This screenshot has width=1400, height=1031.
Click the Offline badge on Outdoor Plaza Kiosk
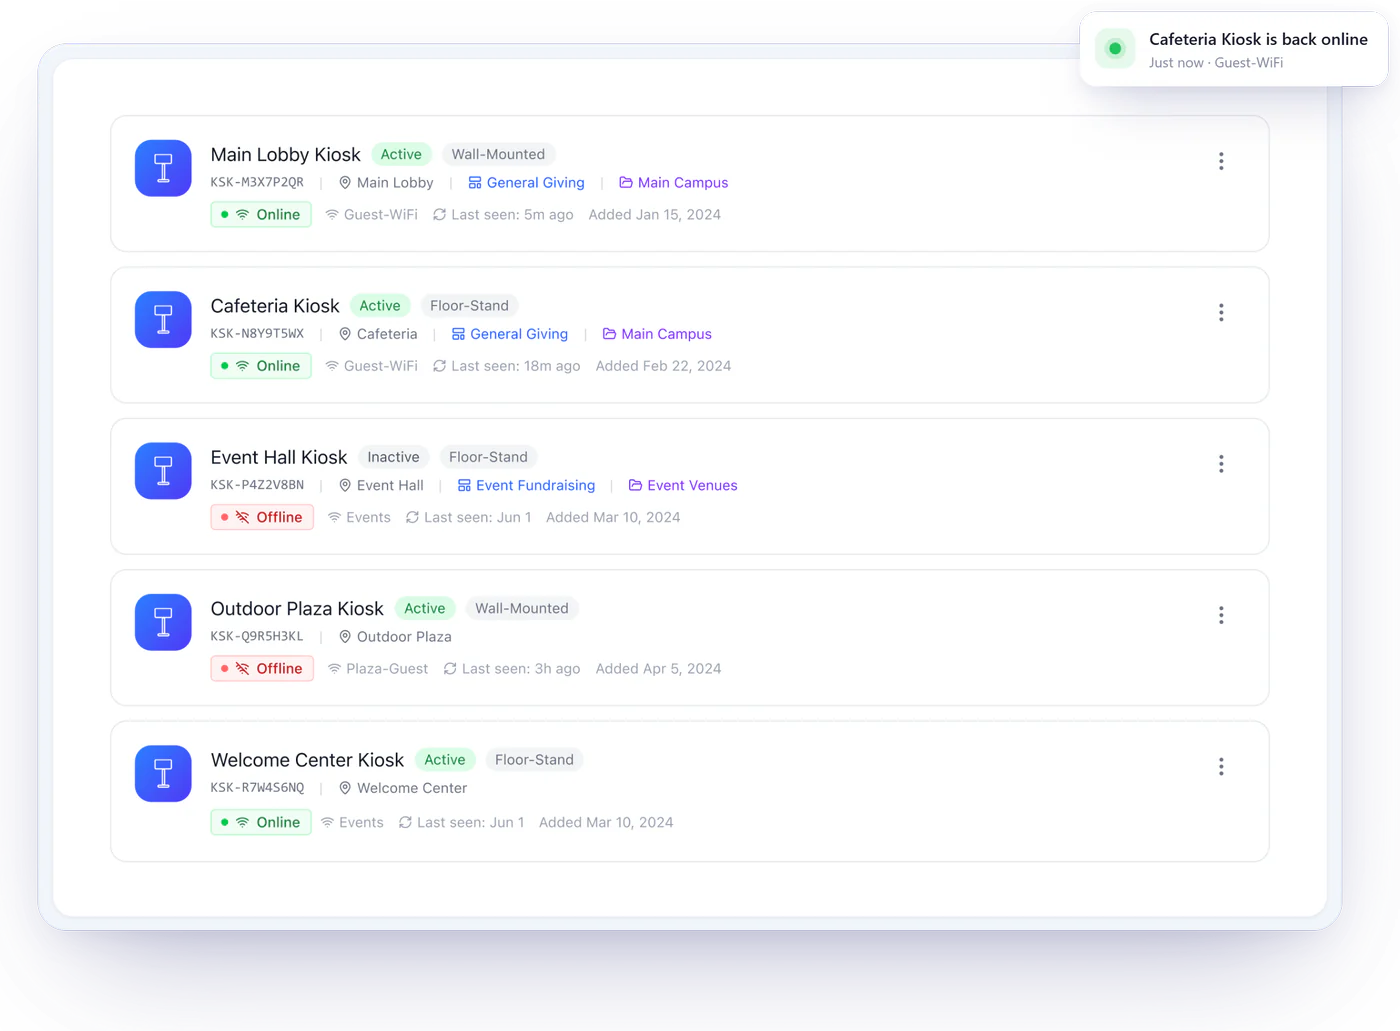tap(262, 669)
